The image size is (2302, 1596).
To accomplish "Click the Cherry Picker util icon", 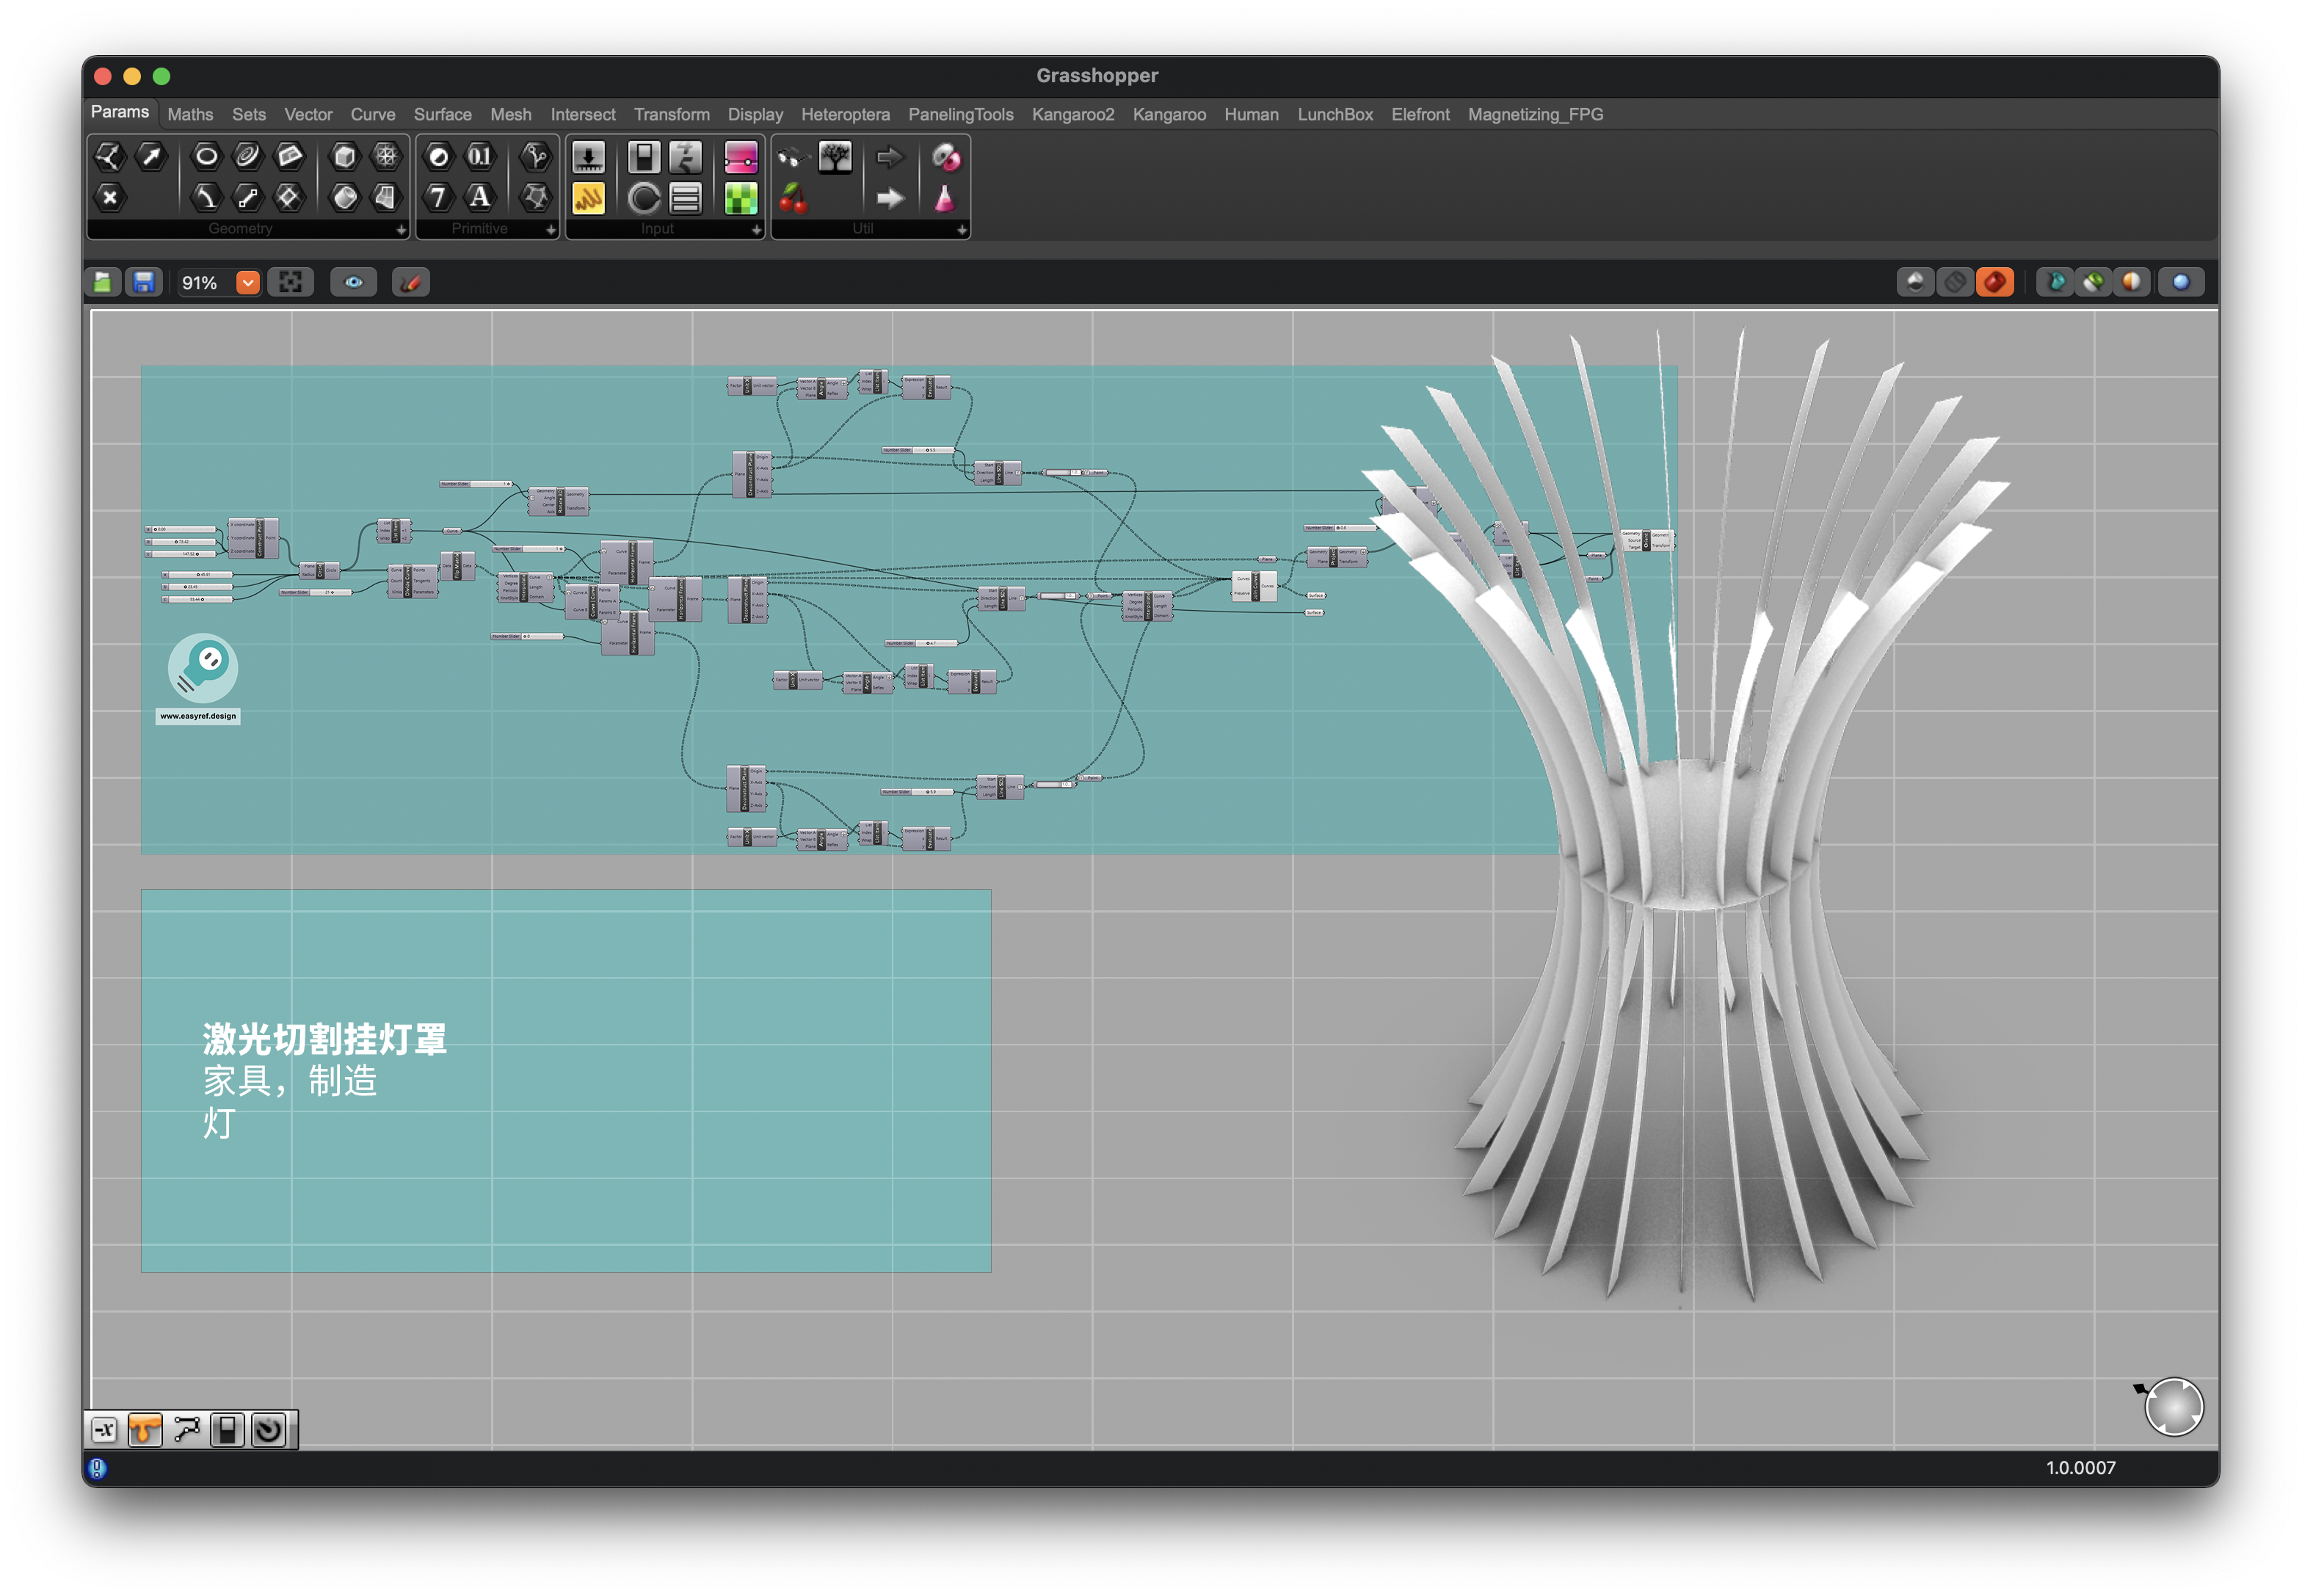I will coord(793,198).
